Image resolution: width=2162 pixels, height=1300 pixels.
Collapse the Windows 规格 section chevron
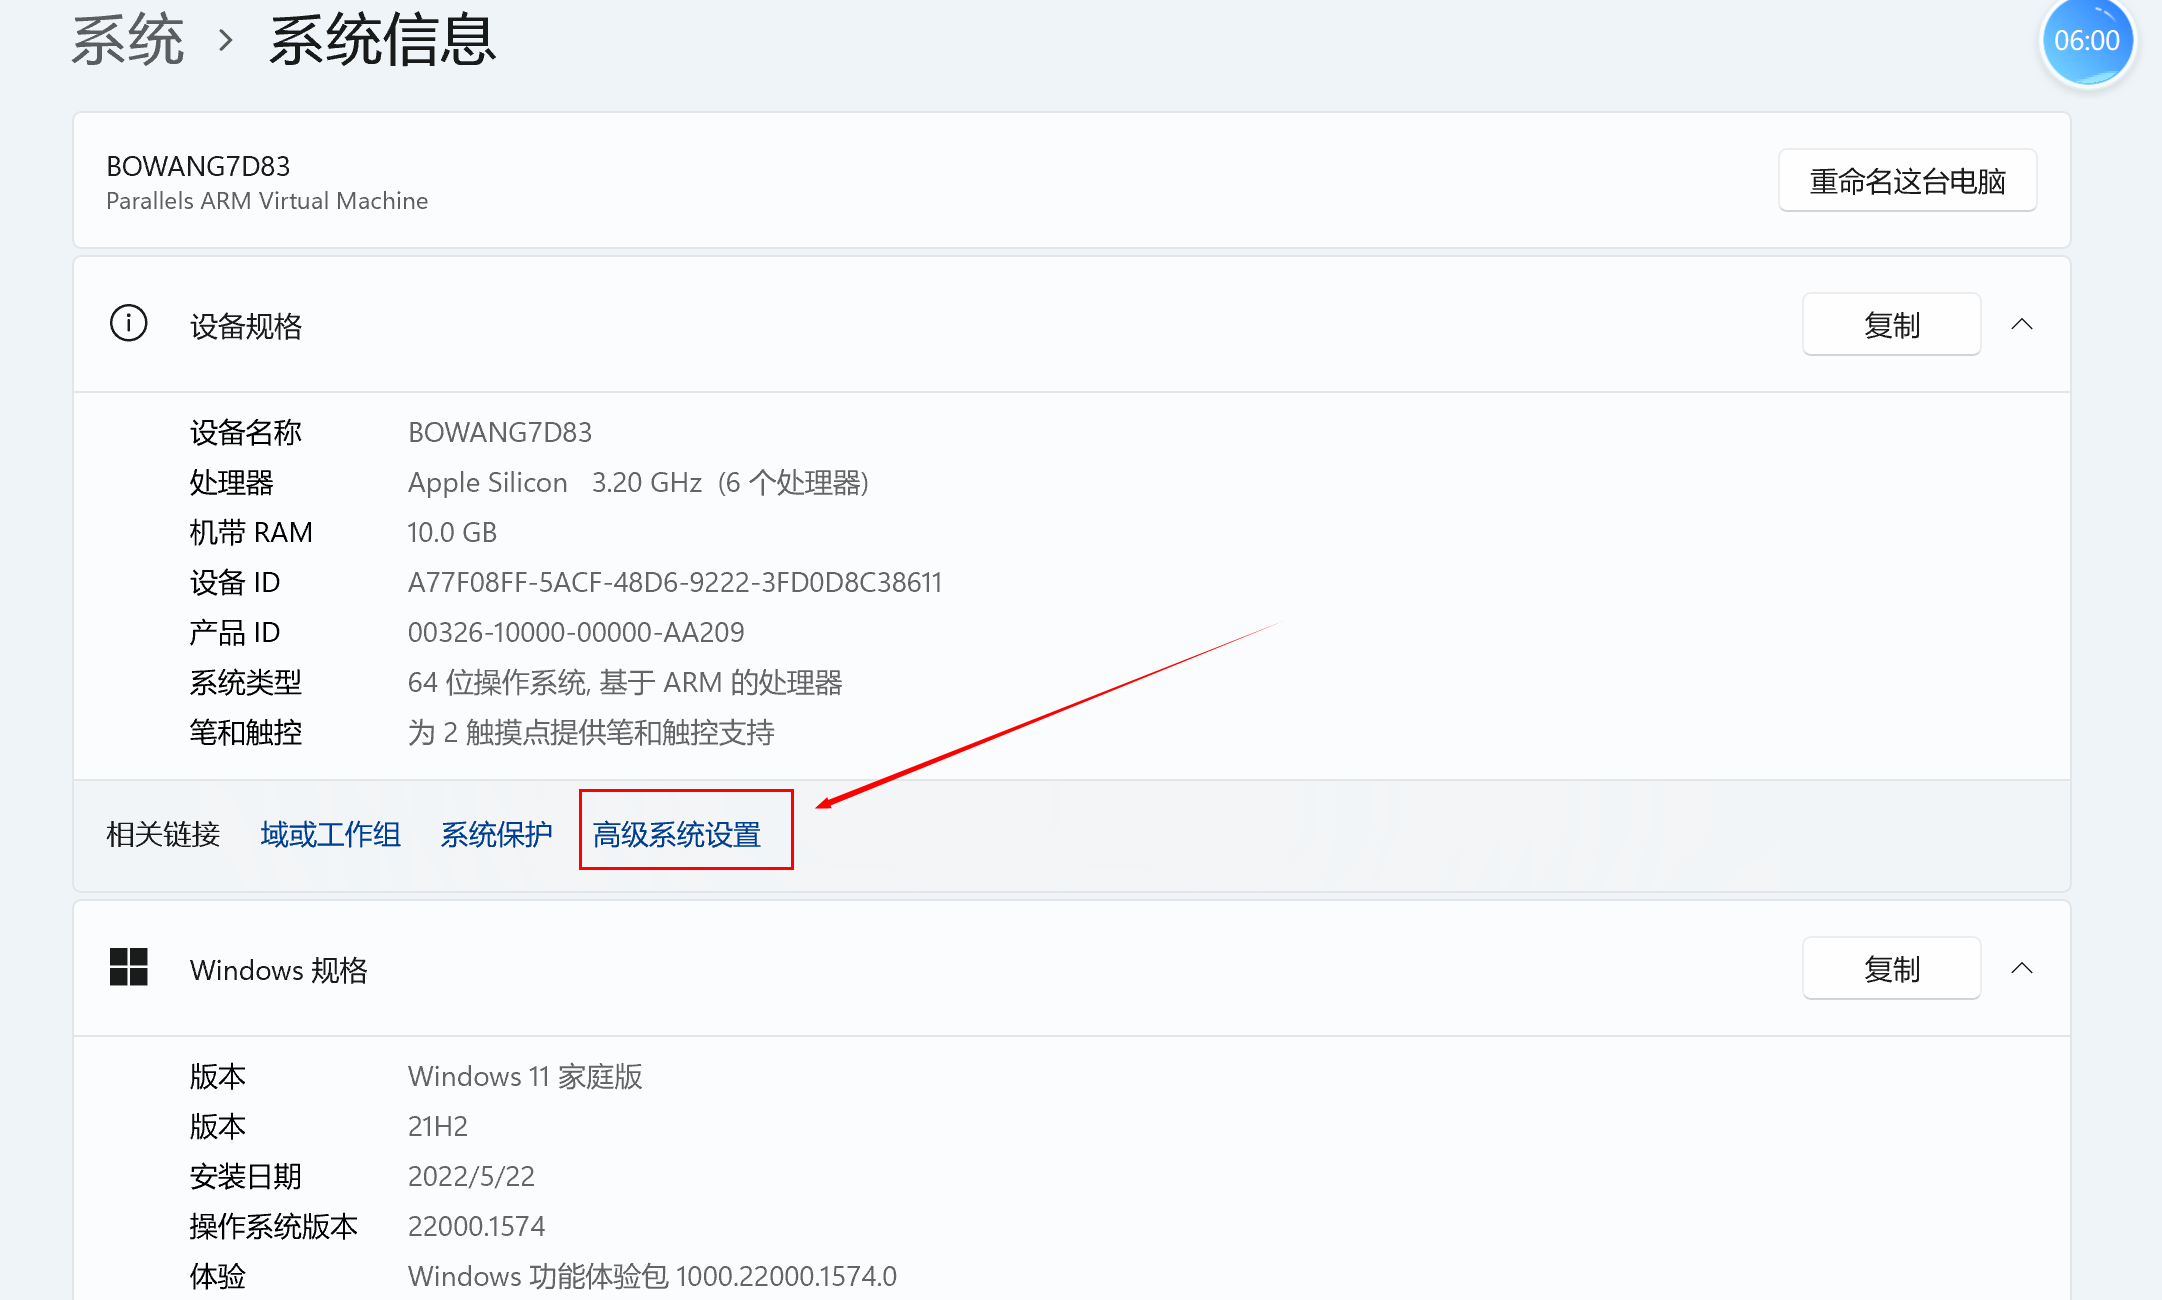(x=2022, y=968)
